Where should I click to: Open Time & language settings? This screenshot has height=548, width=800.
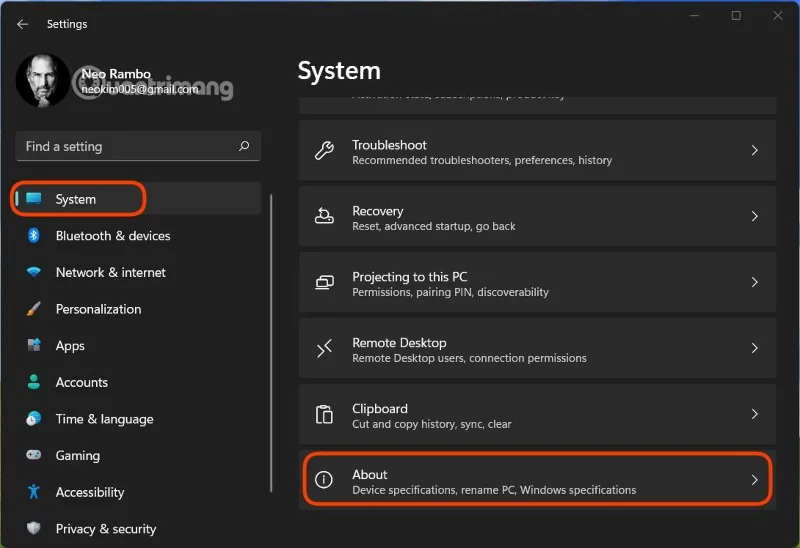pos(138,418)
